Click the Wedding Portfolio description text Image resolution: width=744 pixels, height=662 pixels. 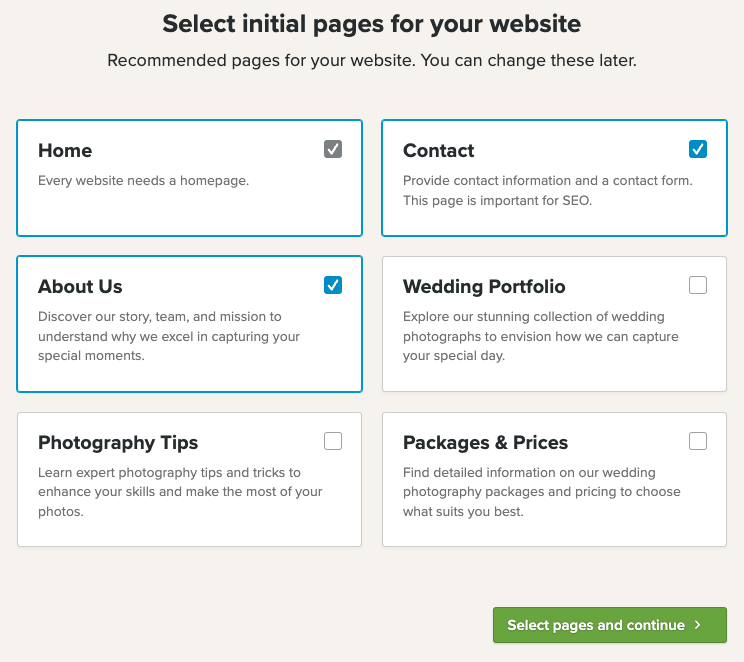540,336
